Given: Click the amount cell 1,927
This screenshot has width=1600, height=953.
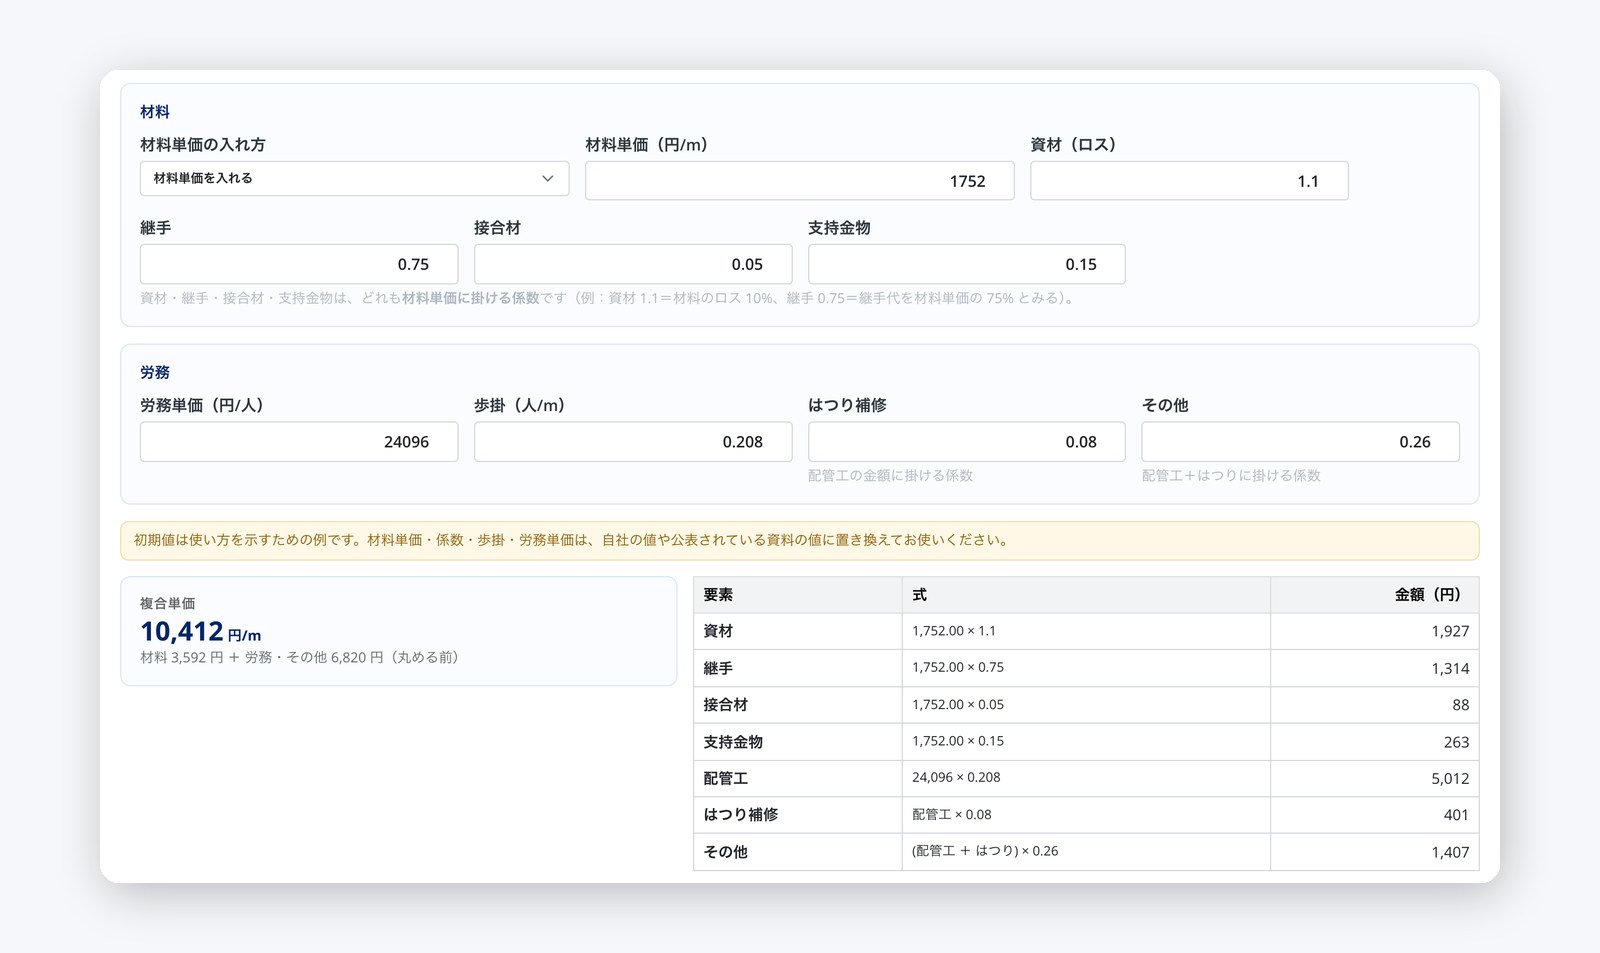Looking at the screenshot, I should click(1375, 631).
